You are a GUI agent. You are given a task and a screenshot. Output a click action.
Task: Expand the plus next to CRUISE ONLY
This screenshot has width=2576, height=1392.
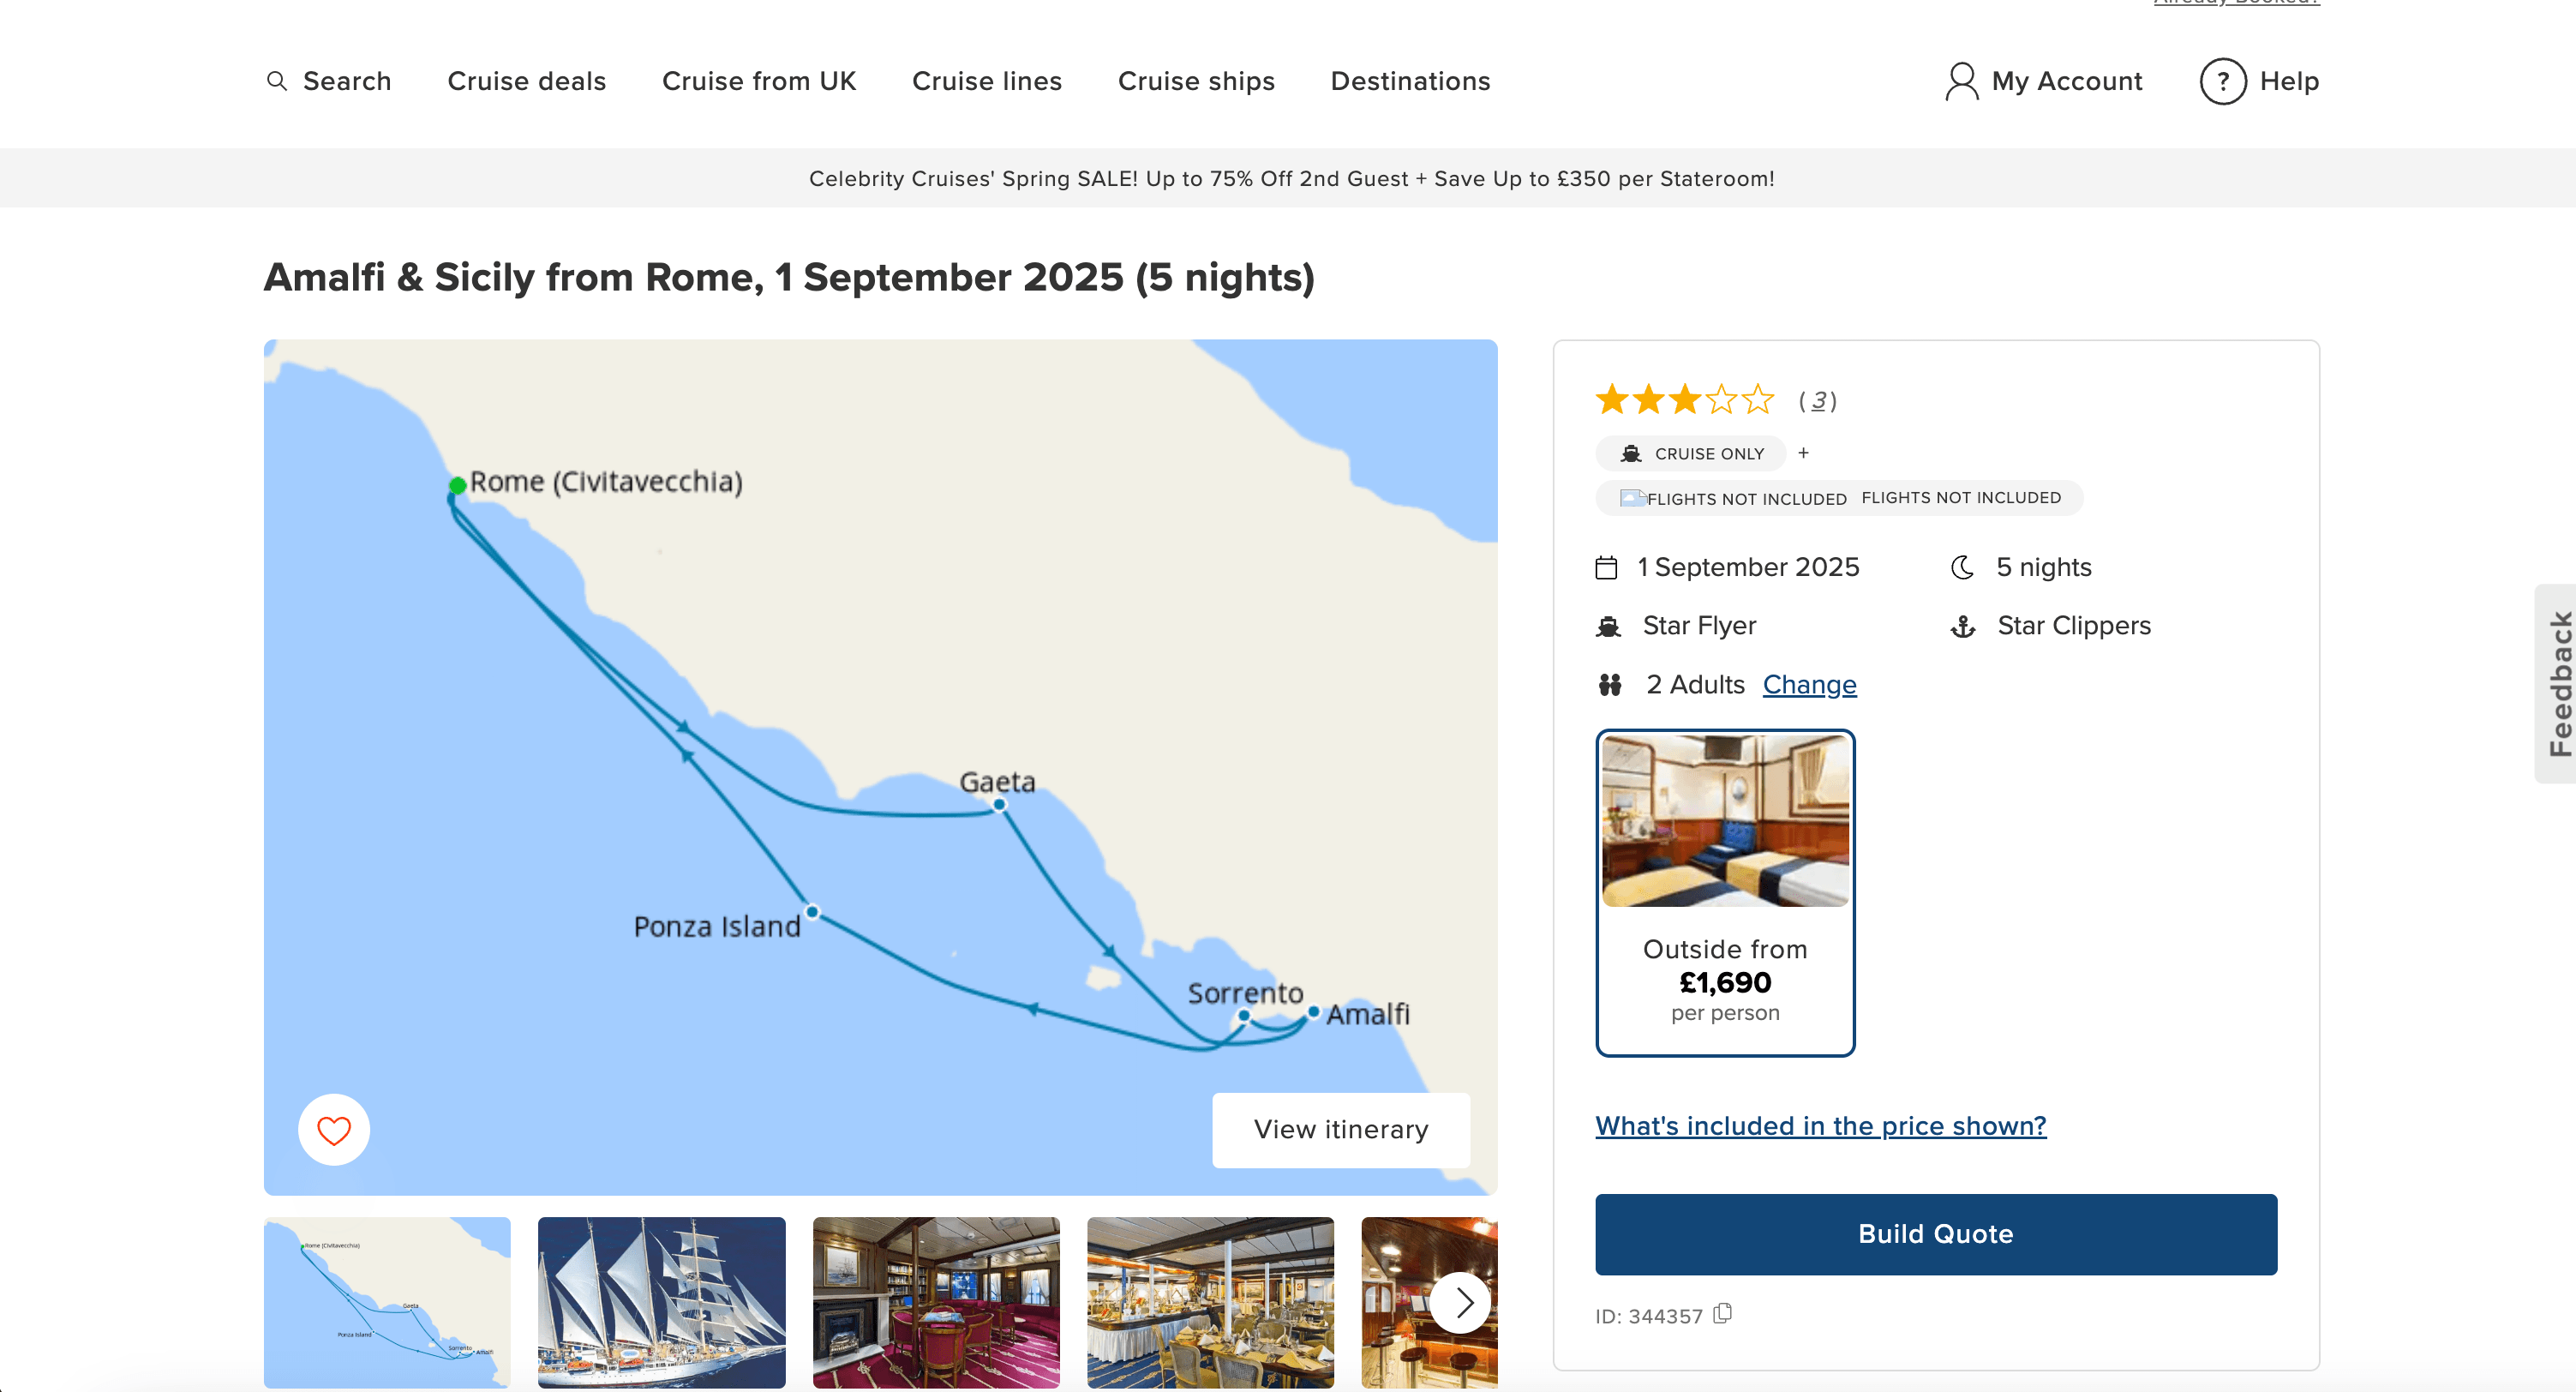[1803, 453]
